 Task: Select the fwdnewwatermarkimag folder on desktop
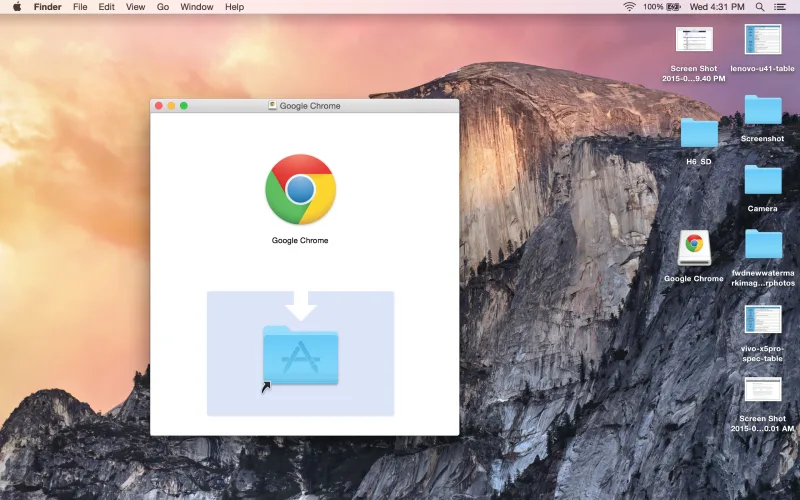[763, 244]
